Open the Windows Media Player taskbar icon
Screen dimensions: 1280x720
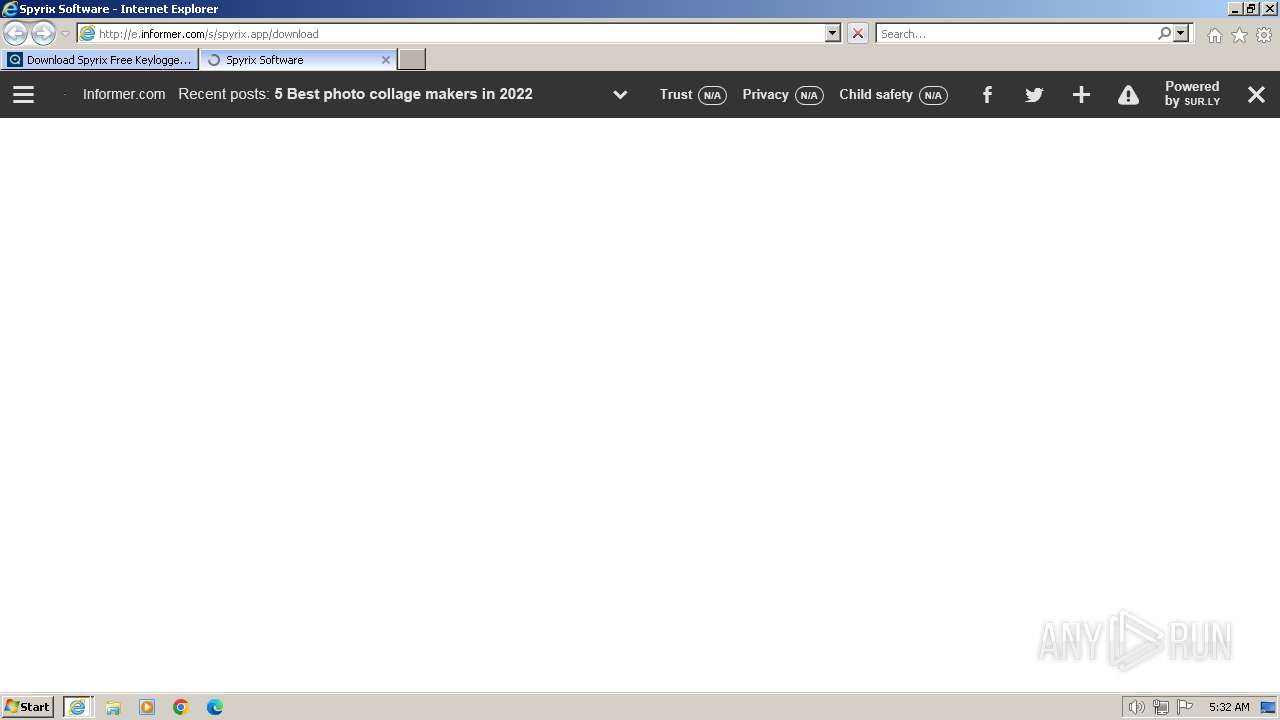tap(147, 707)
